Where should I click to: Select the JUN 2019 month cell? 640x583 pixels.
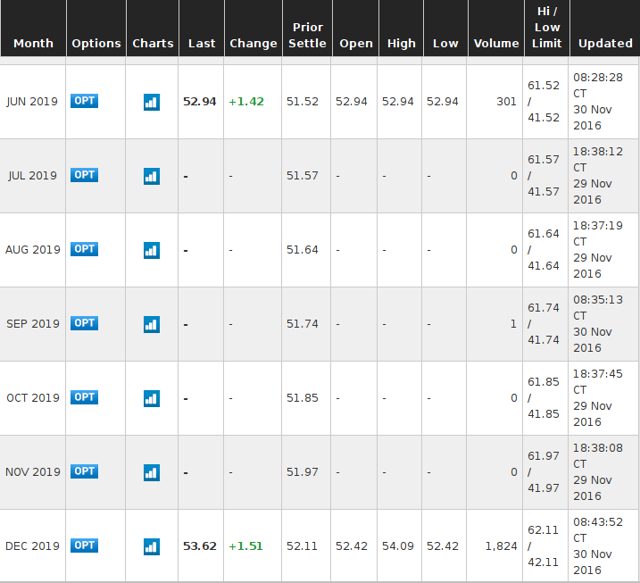(32, 101)
